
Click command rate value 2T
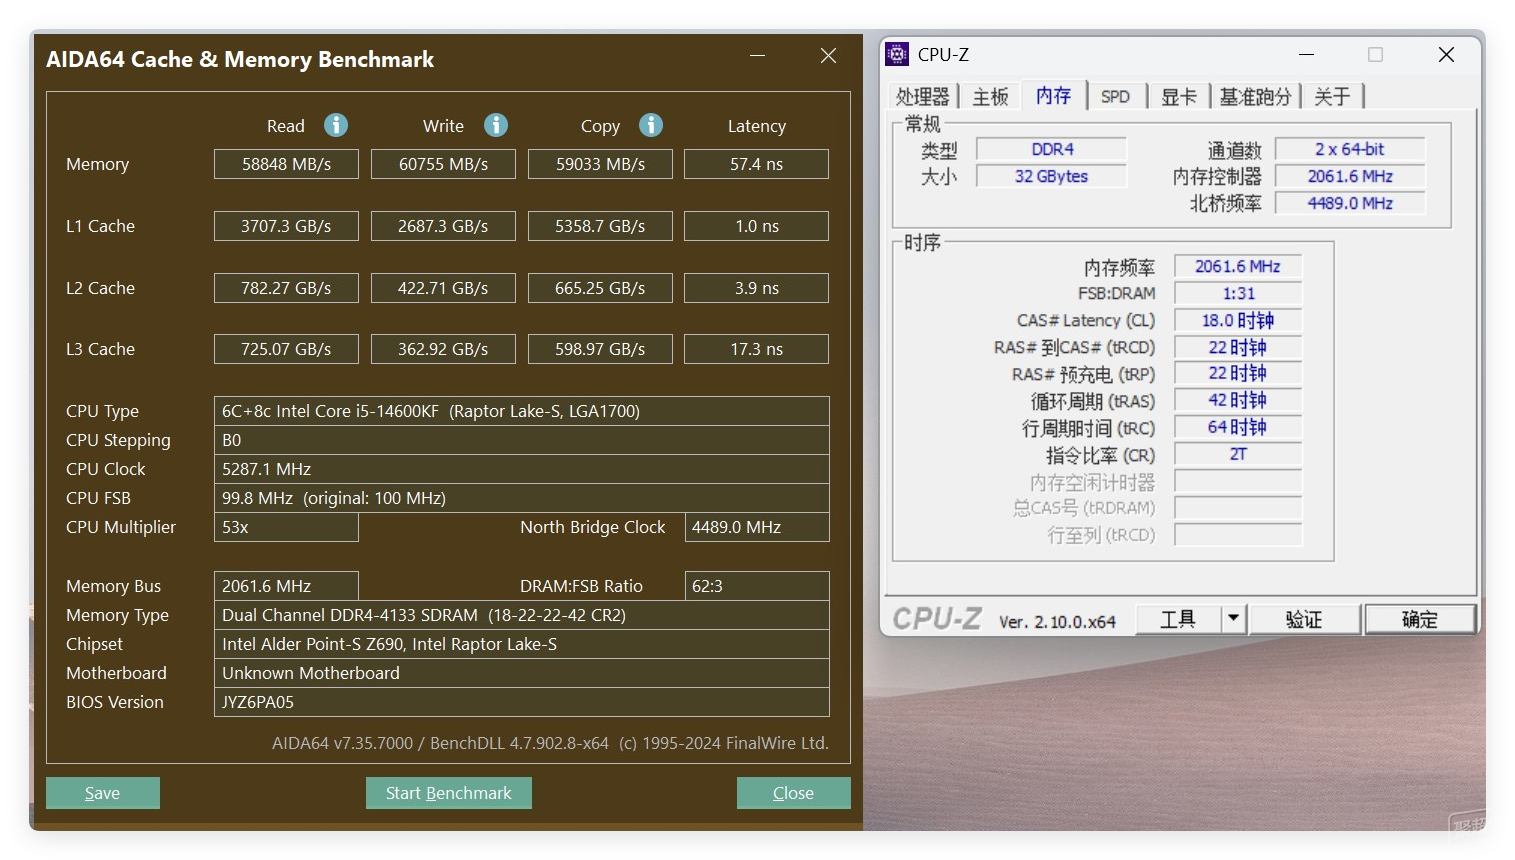click(x=1238, y=454)
